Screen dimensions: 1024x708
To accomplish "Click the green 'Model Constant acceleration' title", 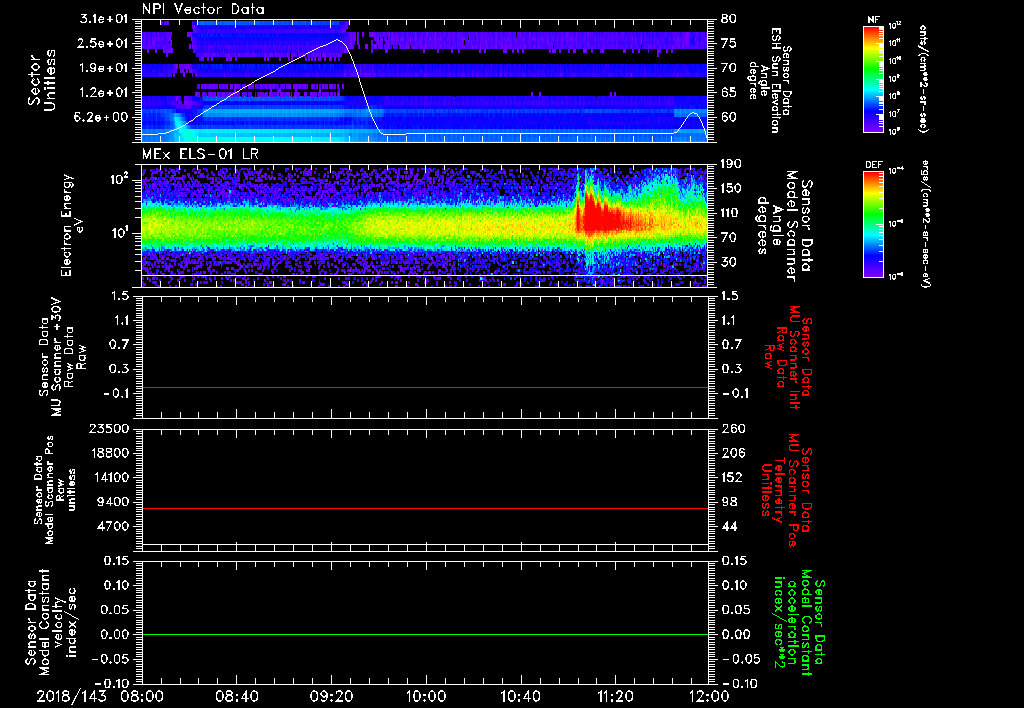I will pyautogui.click(x=799, y=624).
